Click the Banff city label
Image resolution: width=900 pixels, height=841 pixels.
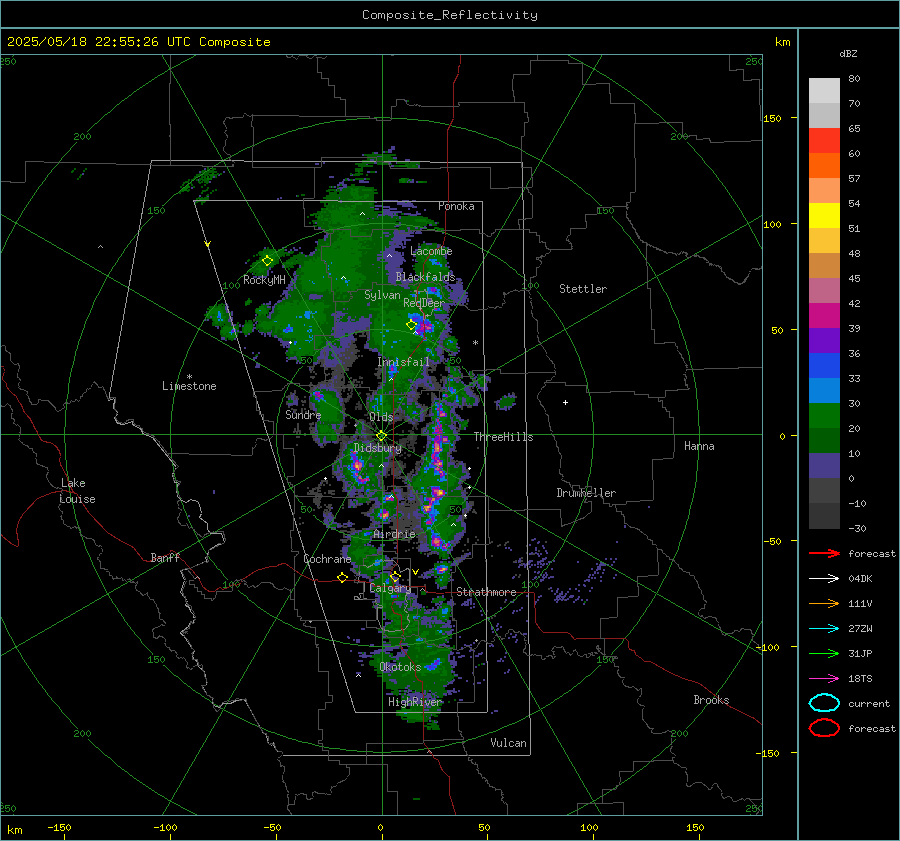pos(165,558)
